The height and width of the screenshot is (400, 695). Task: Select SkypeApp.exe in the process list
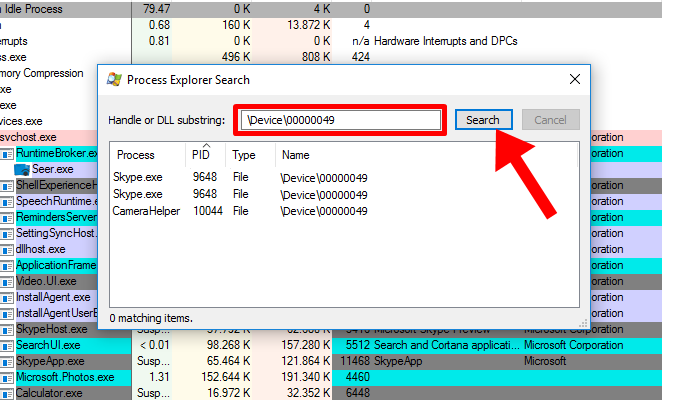[50, 361]
